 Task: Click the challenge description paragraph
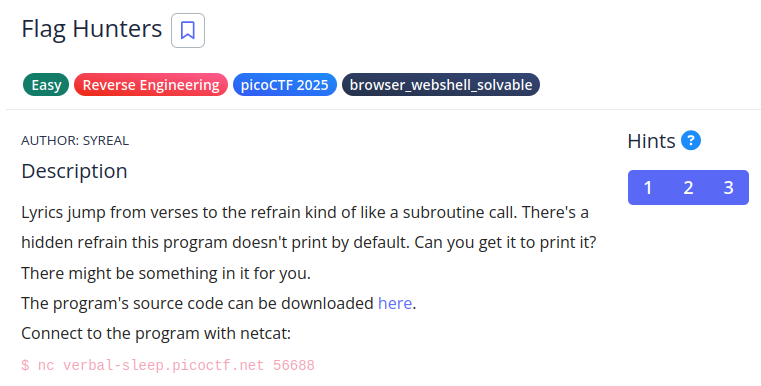[x=309, y=243]
